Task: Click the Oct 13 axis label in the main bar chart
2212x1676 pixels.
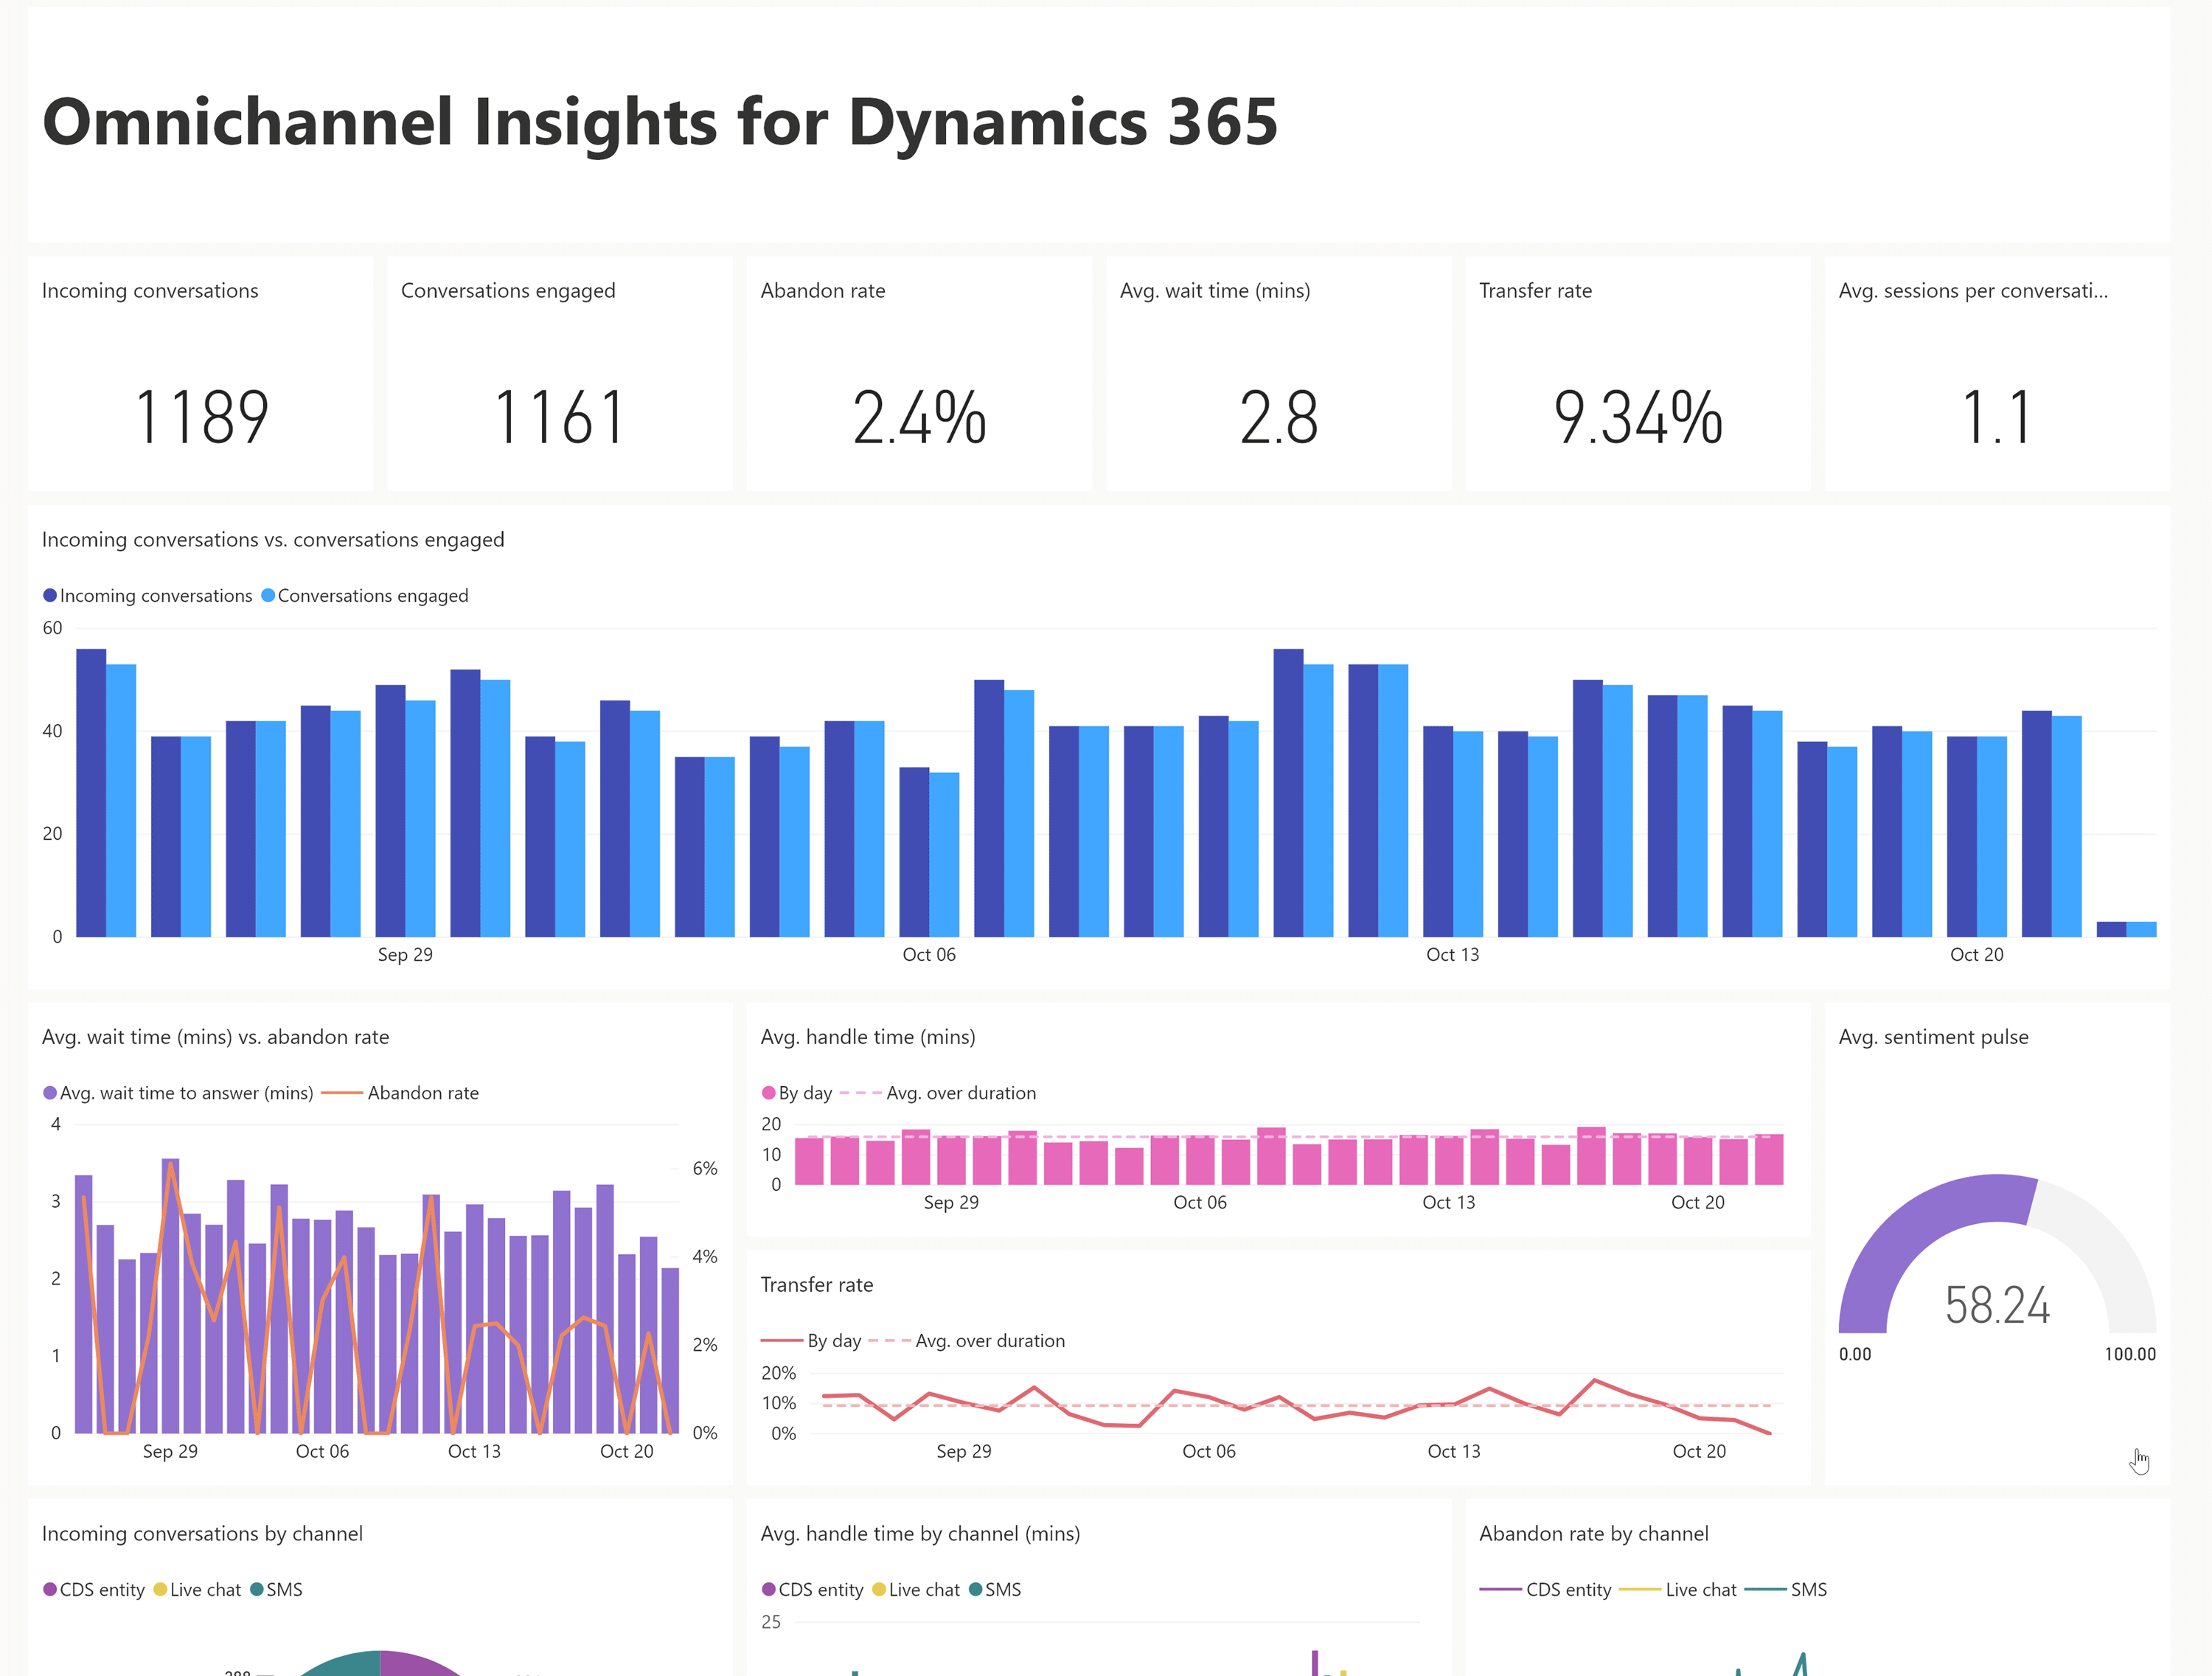Action: click(x=1453, y=955)
